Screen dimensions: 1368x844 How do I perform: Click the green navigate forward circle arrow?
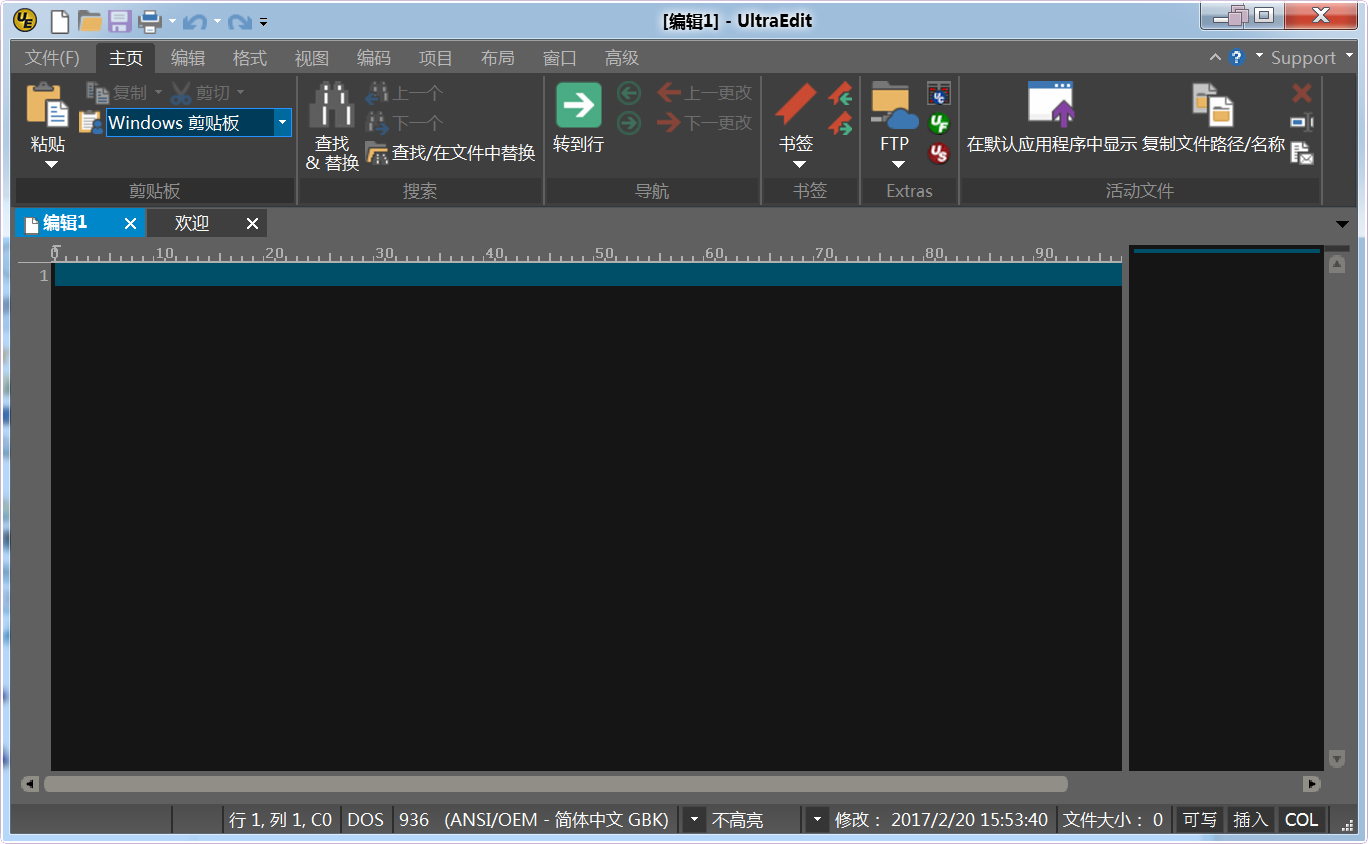629,123
